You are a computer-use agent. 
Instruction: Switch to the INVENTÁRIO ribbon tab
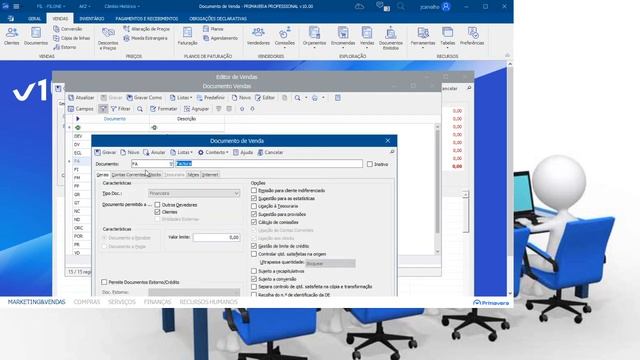tap(91, 19)
